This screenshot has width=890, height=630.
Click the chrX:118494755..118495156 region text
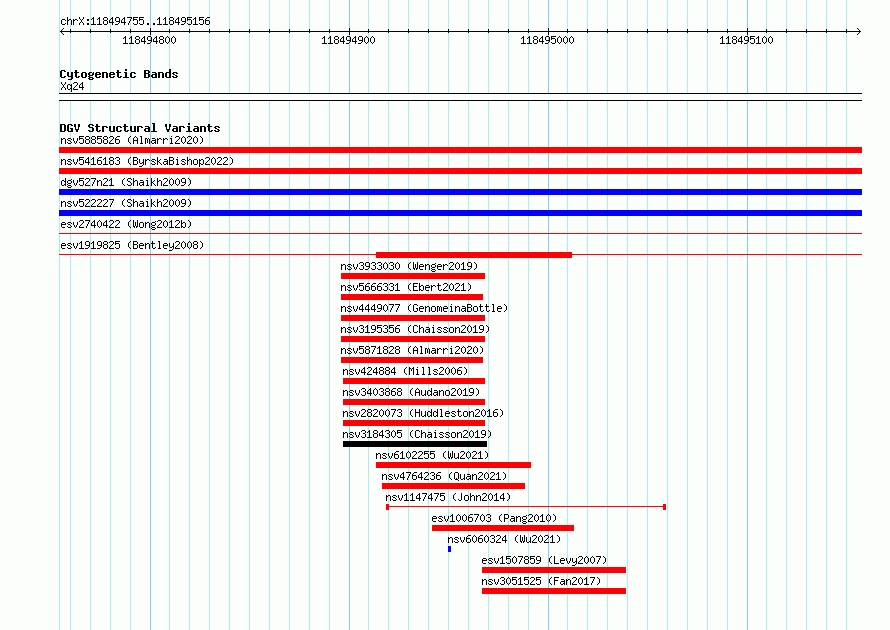pos(135,21)
